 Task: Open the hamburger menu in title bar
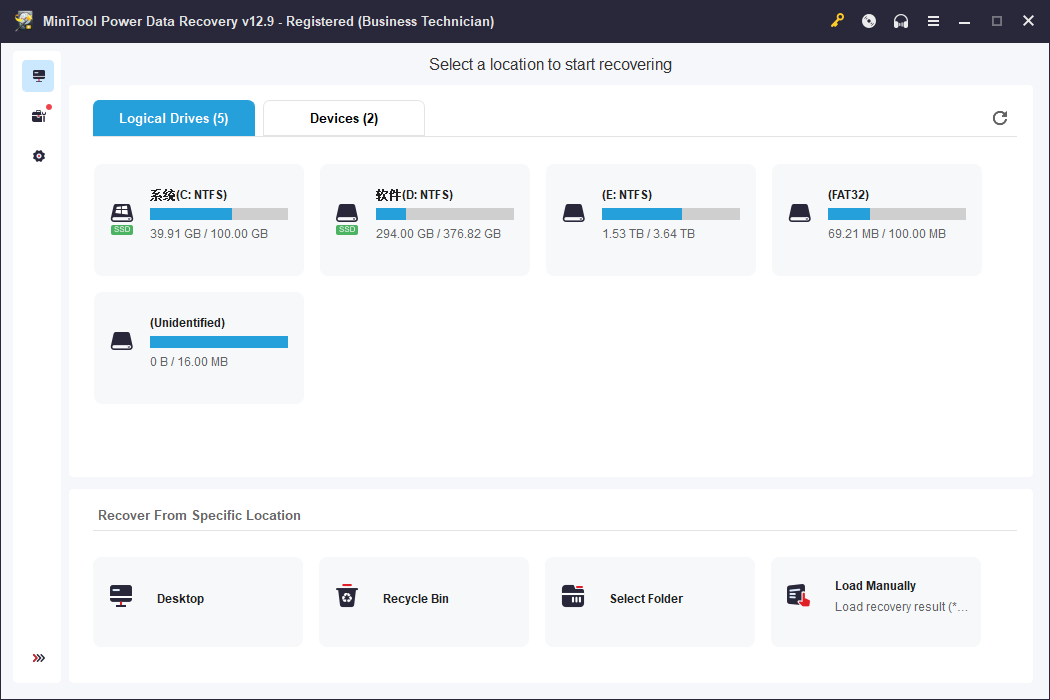[x=933, y=21]
